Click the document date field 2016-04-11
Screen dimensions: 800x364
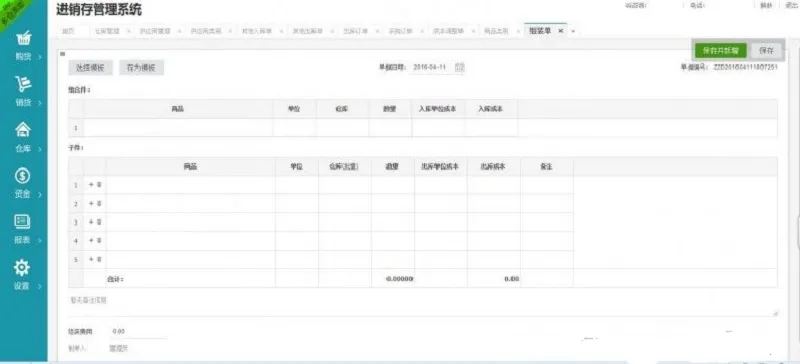(431, 67)
